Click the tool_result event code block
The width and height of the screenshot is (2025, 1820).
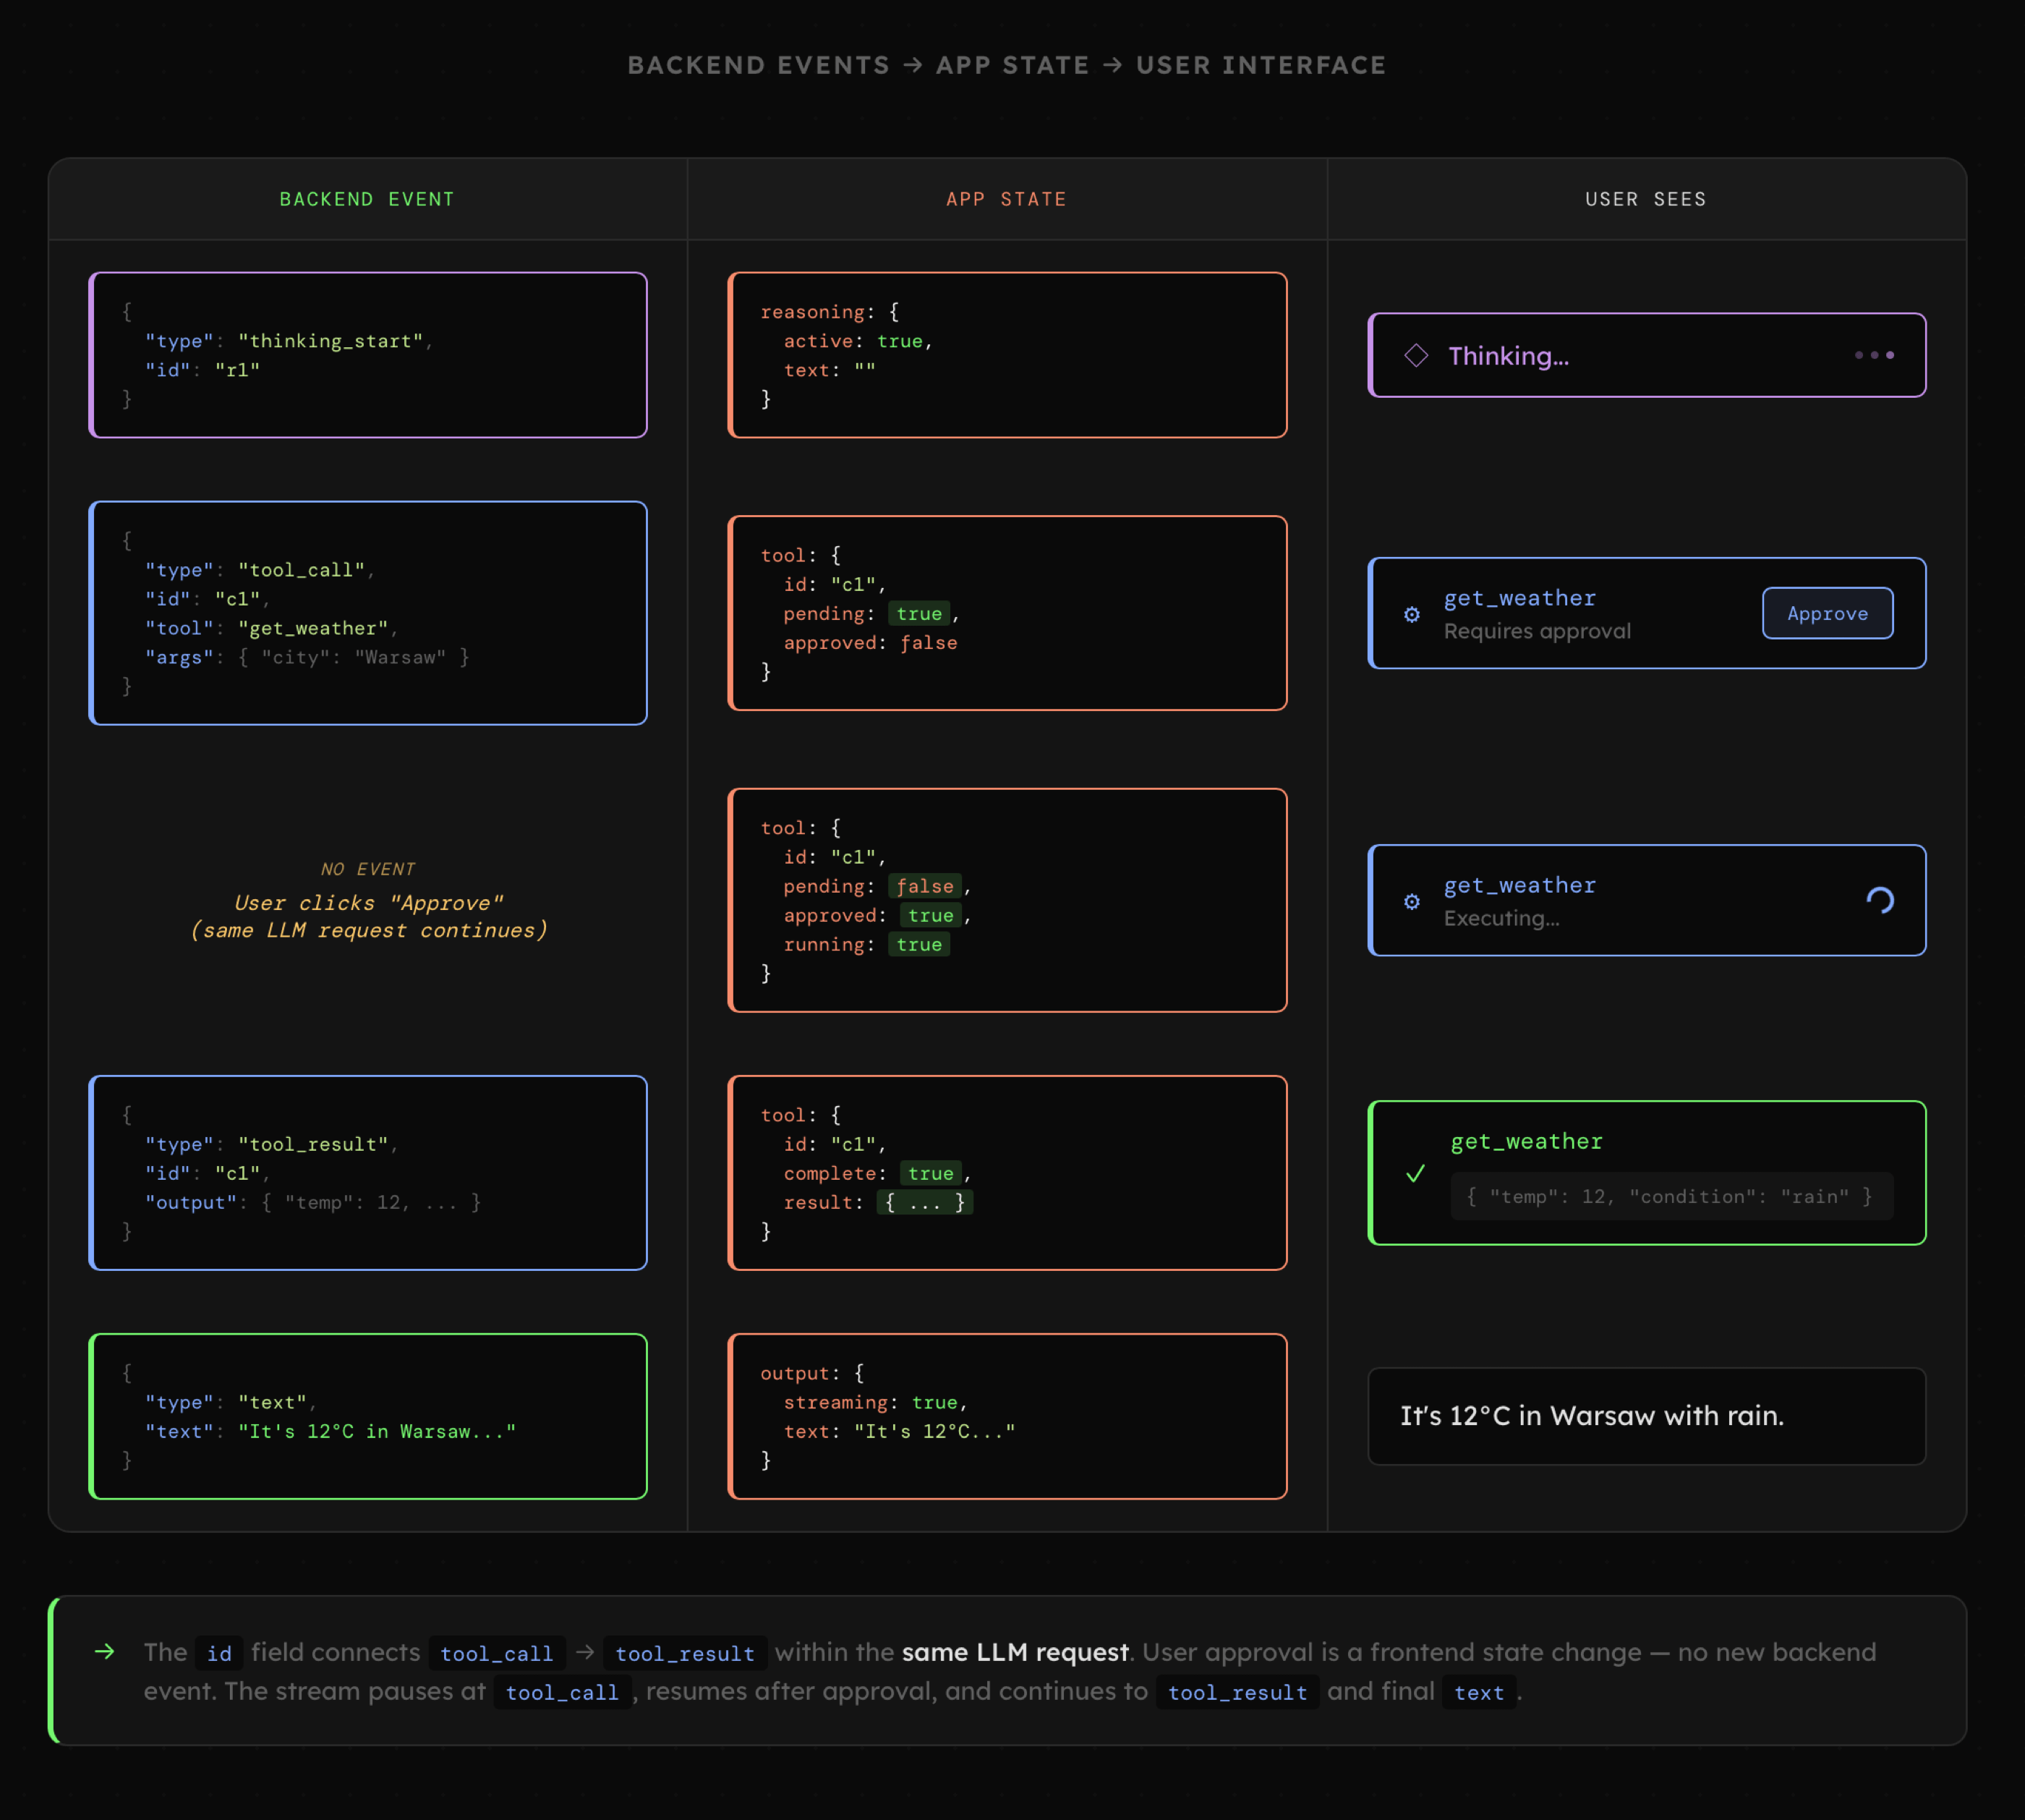(x=368, y=1172)
